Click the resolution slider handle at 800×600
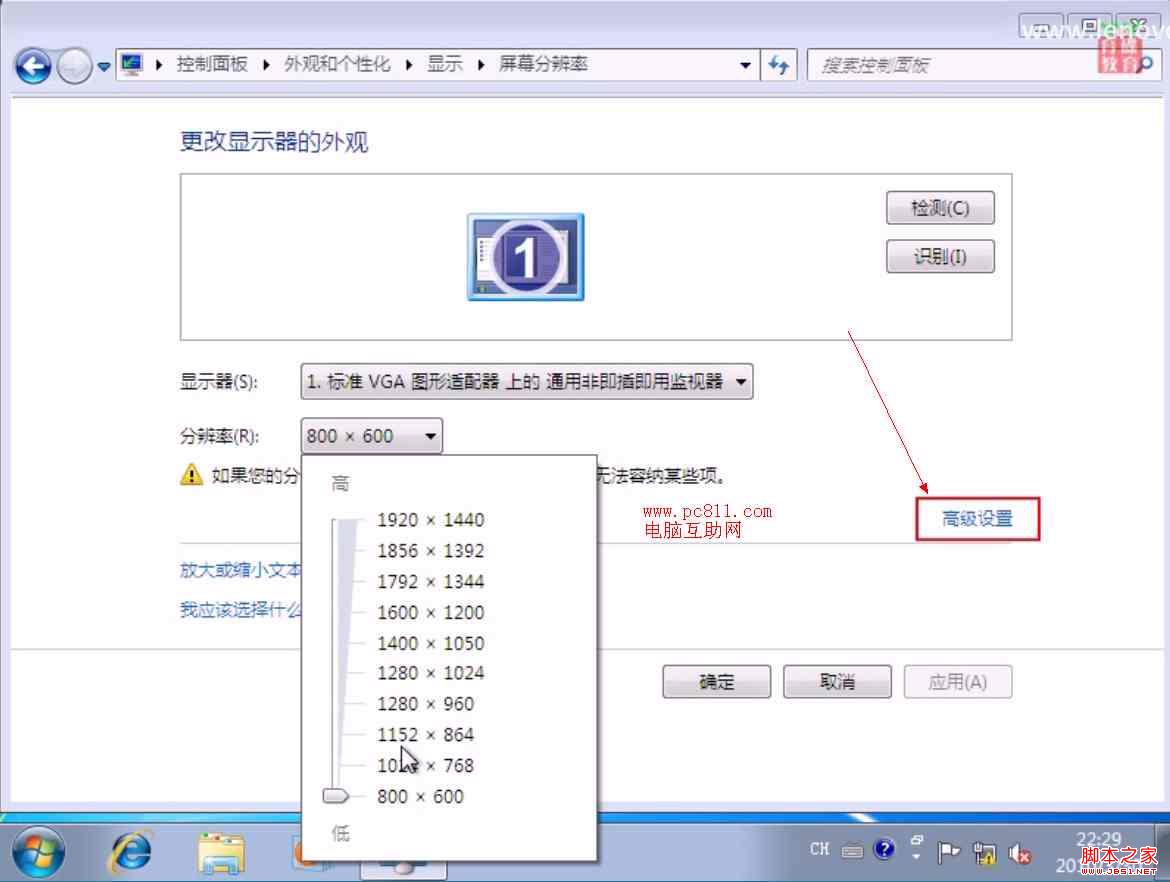This screenshot has height=882, width=1170. (x=337, y=796)
